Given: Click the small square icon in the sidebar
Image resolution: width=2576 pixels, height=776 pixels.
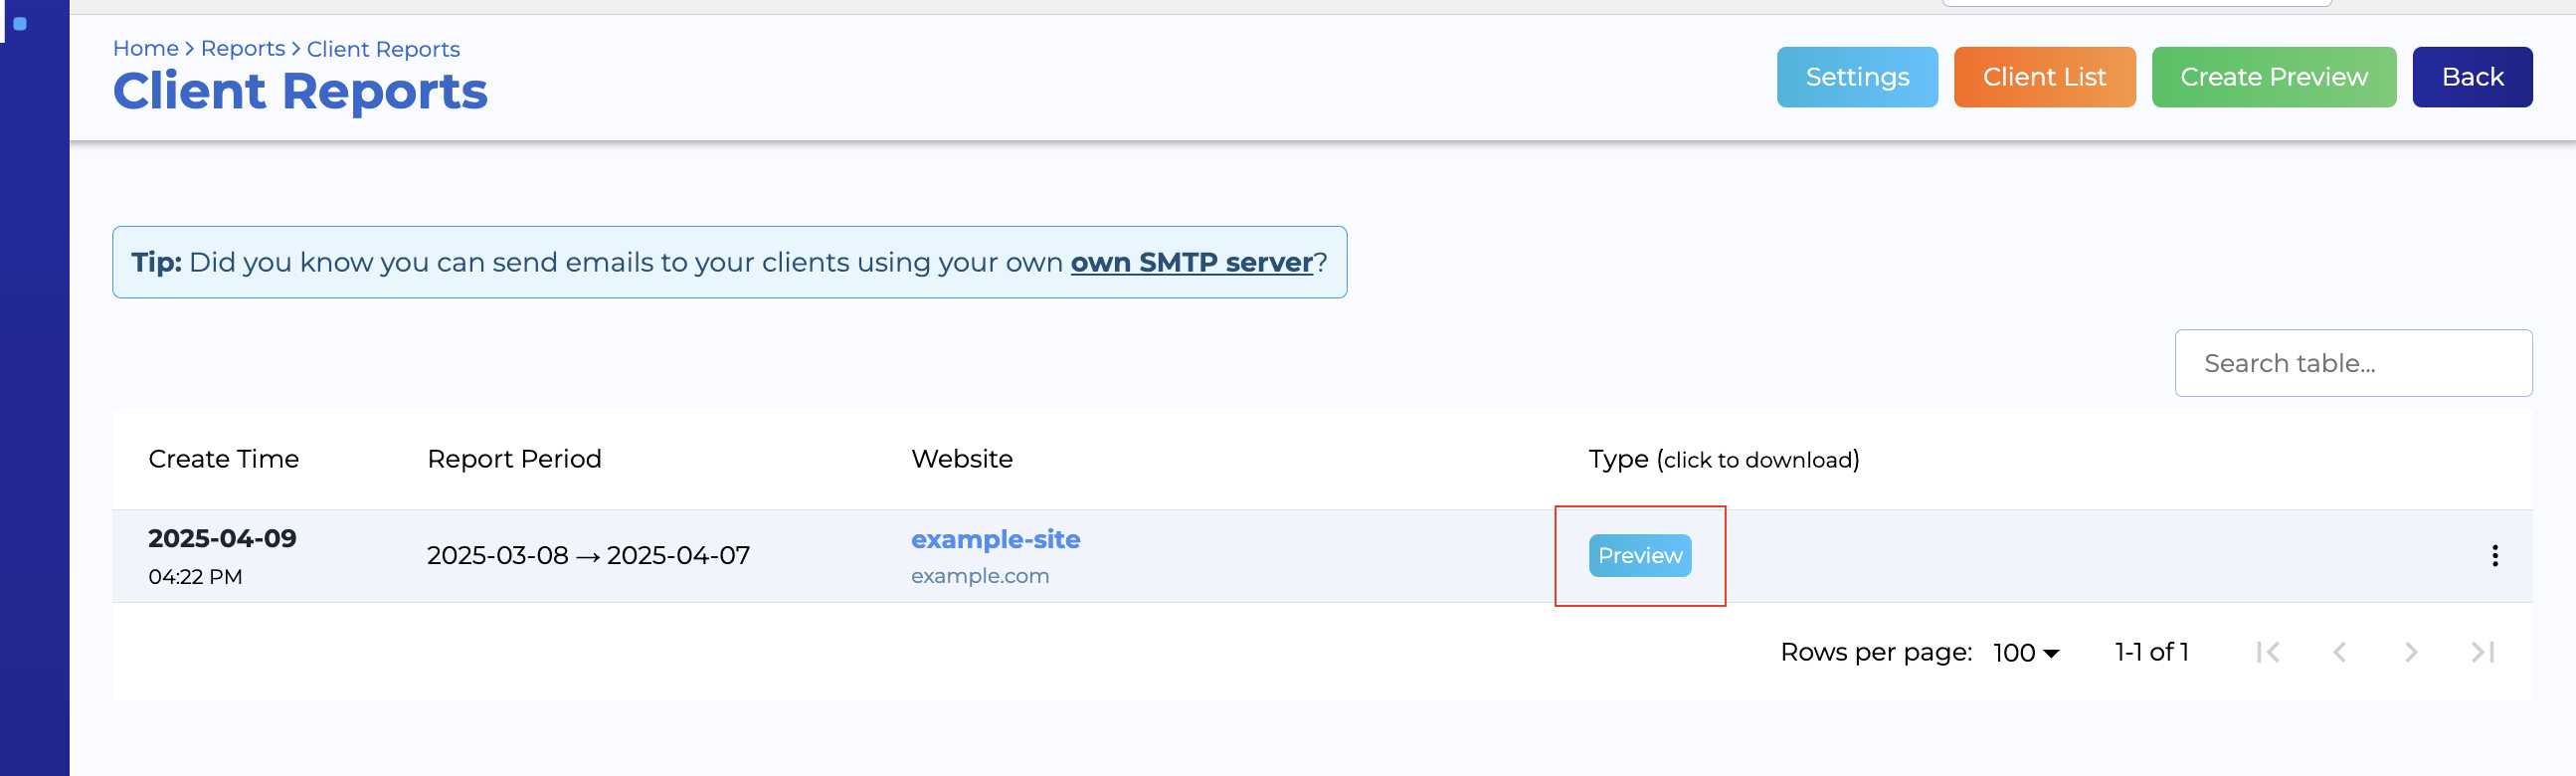Looking at the screenshot, I should 20,24.
